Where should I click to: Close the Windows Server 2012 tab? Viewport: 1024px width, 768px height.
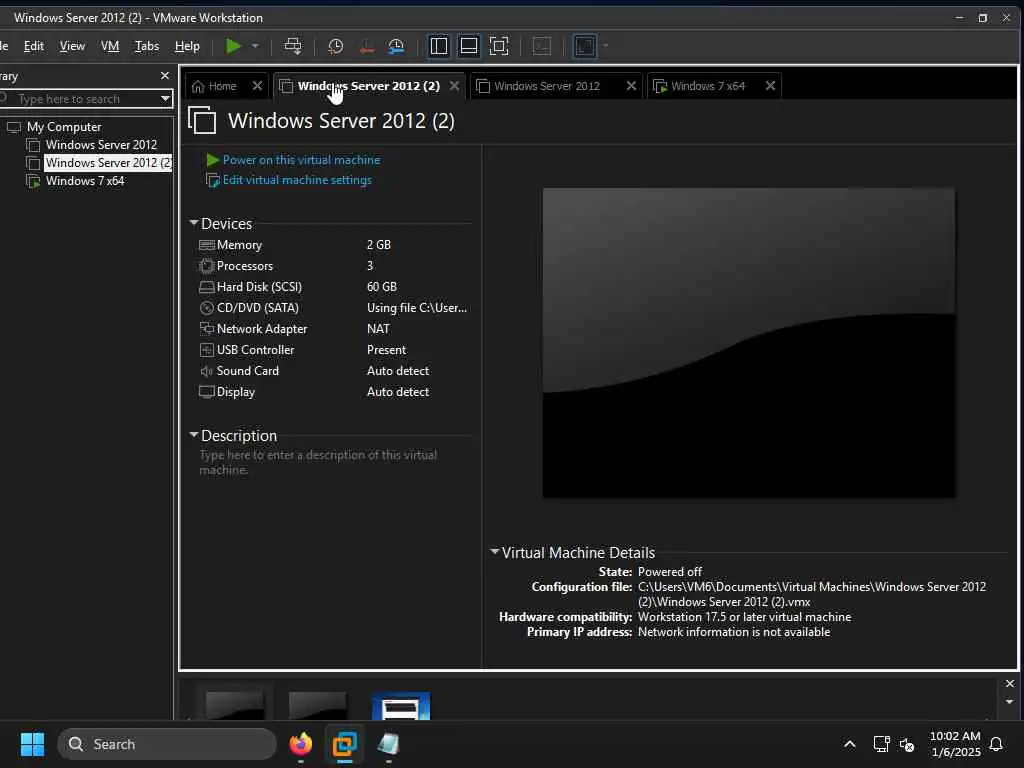point(632,86)
